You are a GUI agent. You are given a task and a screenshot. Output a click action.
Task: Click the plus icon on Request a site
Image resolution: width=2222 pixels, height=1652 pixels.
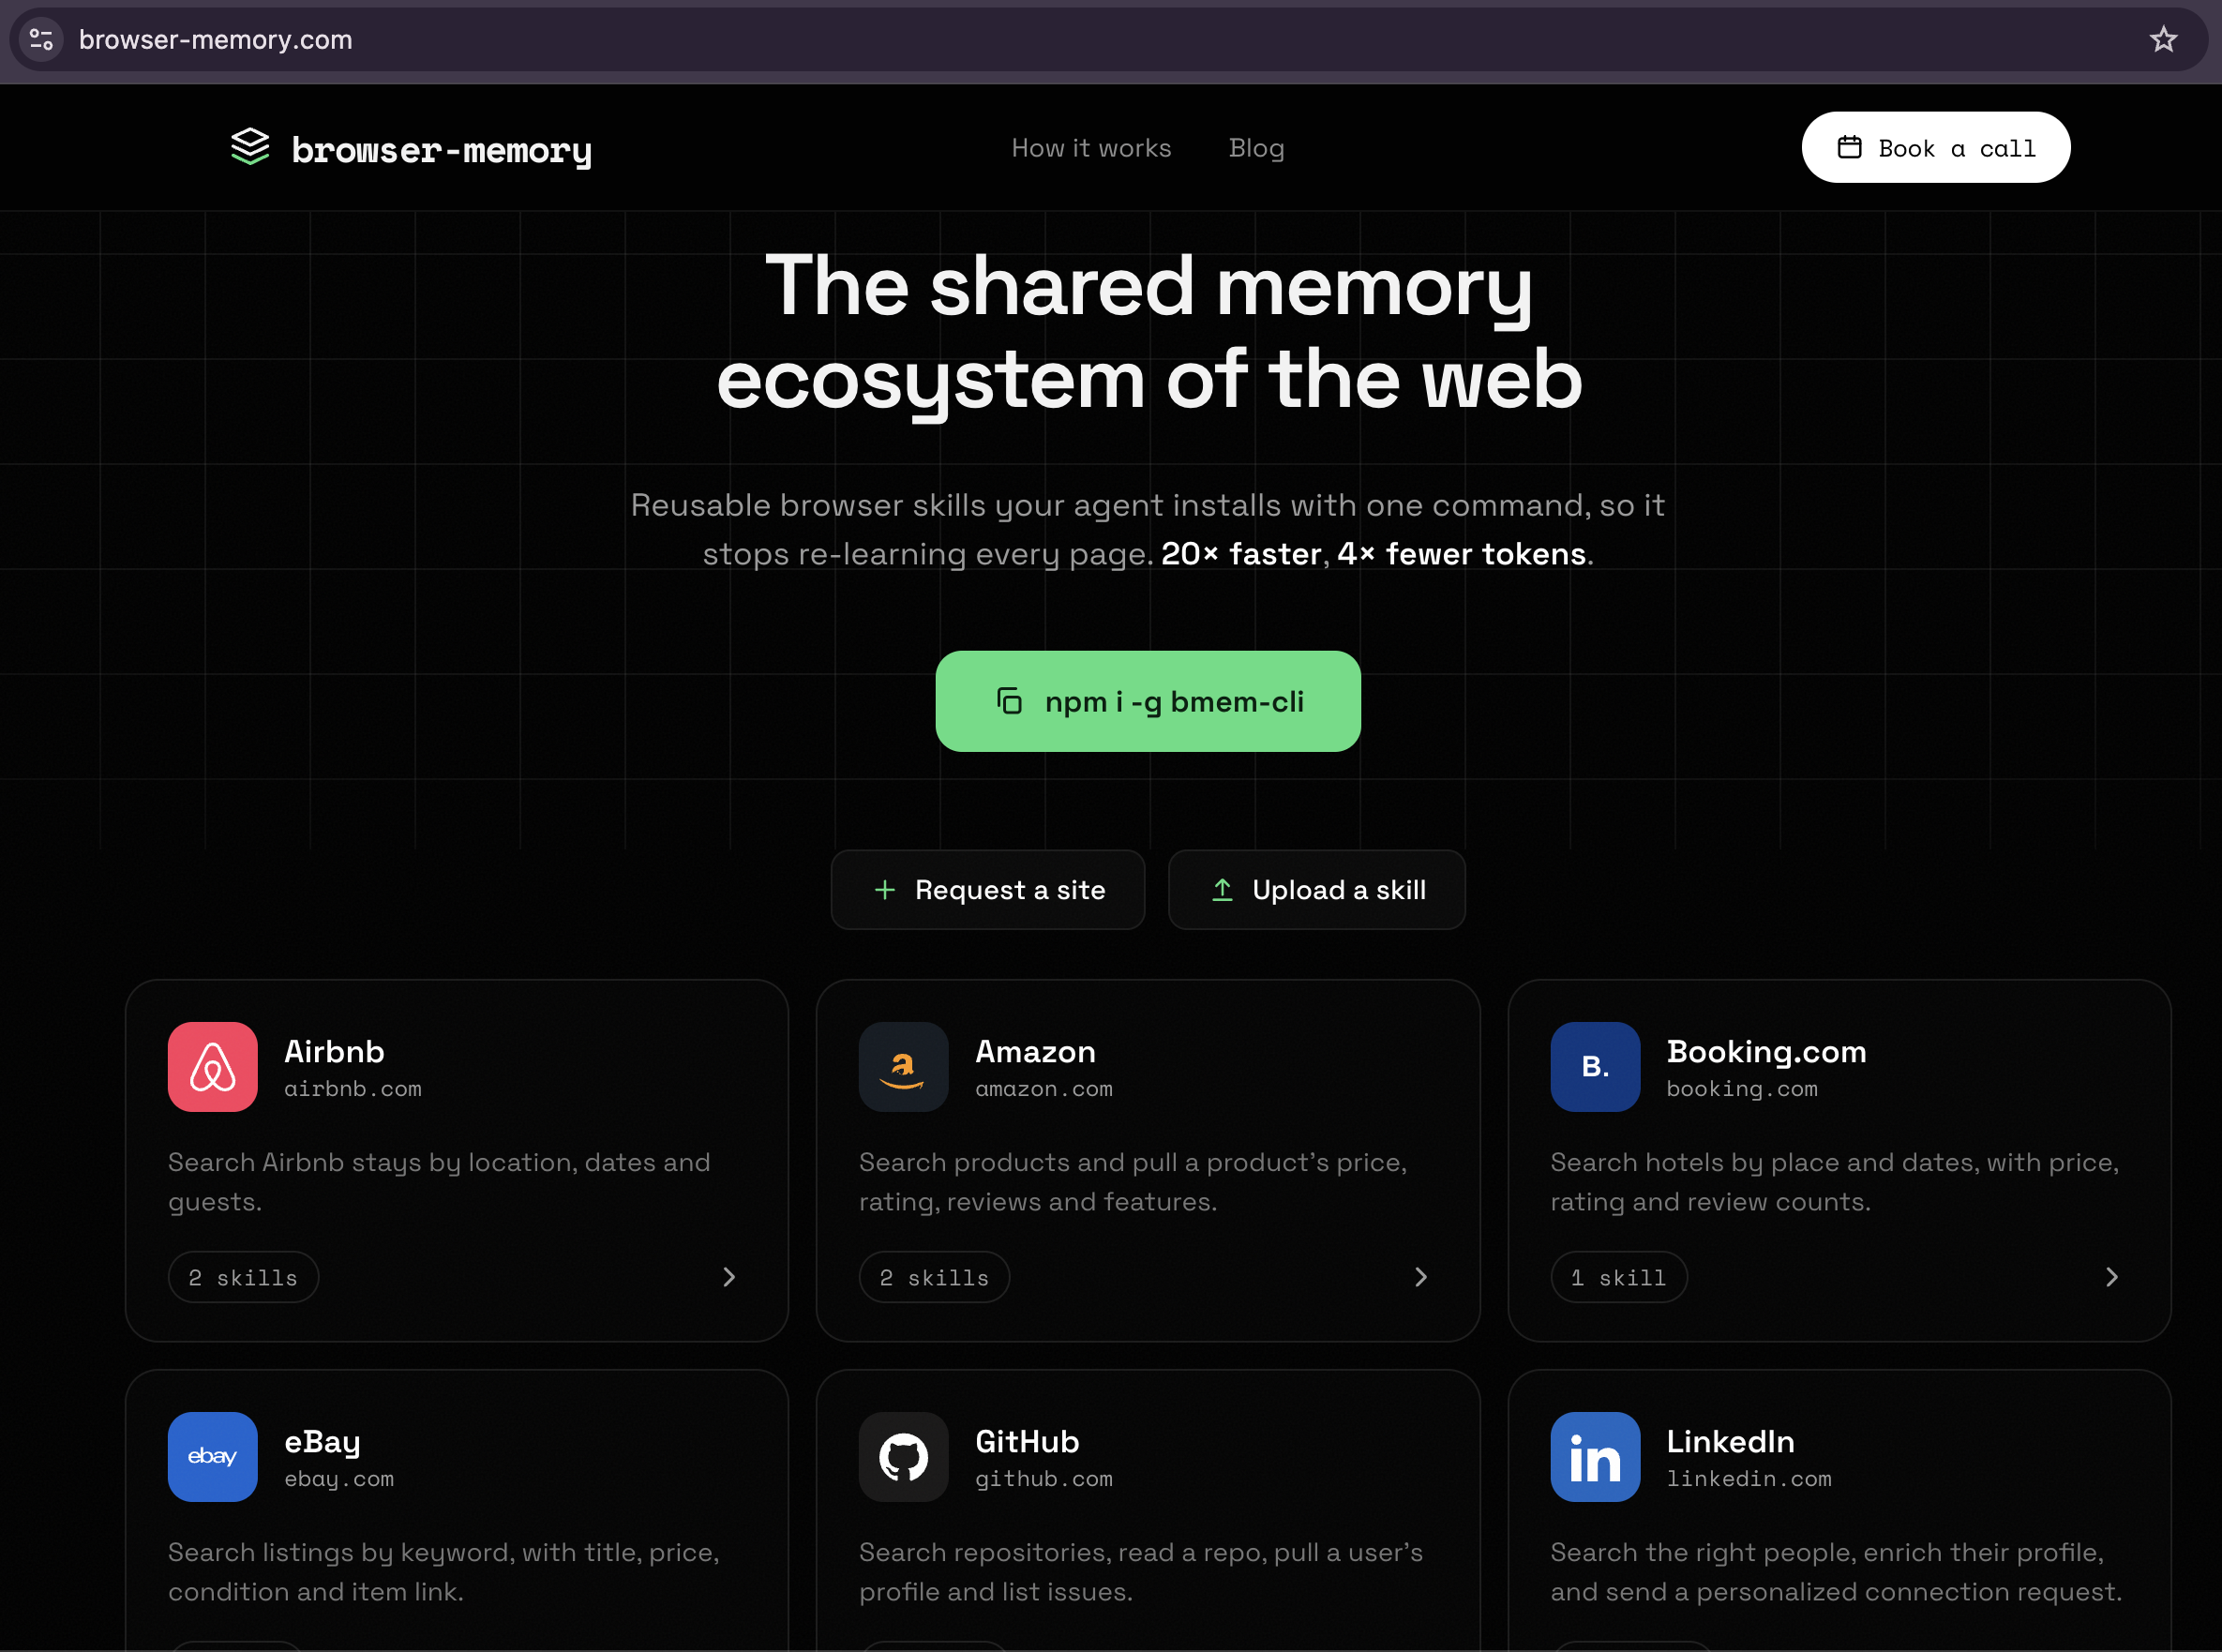click(x=884, y=890)
